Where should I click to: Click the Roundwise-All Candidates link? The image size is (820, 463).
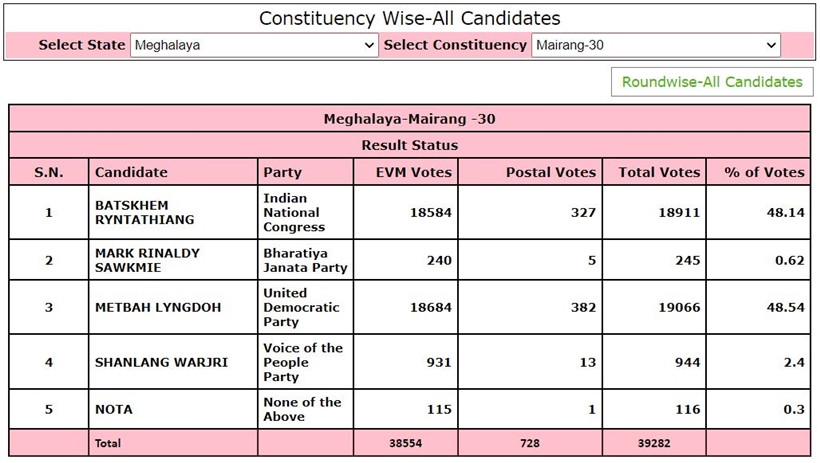pos(712,82)
